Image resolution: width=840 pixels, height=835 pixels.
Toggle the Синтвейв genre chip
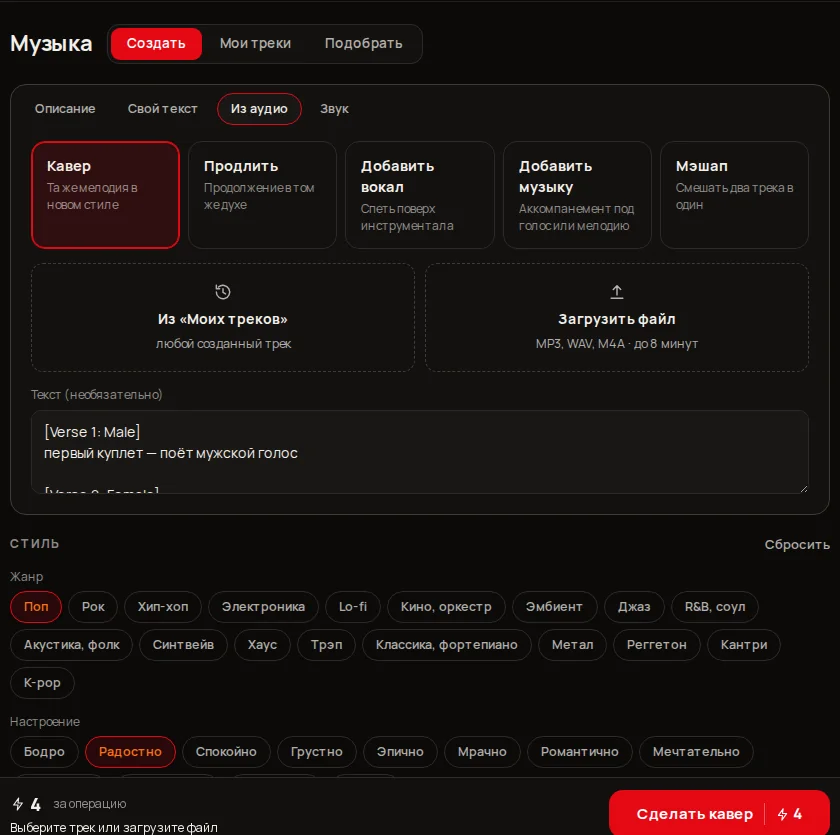[x=183, y=645]
